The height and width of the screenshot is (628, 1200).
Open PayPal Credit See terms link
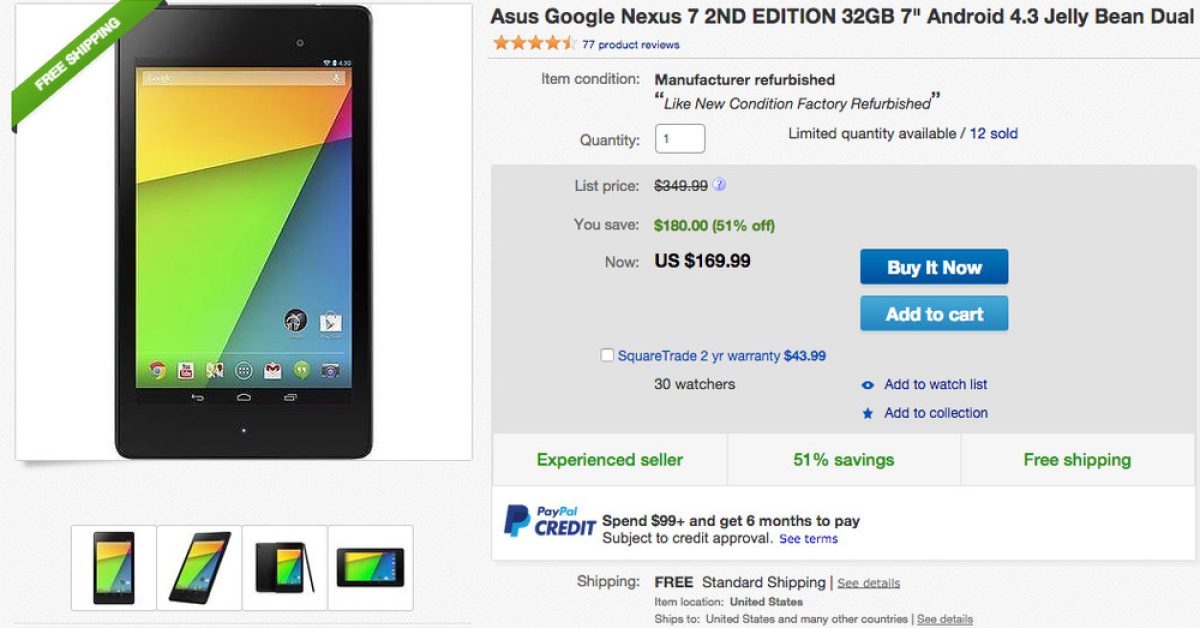coord(809,539)
